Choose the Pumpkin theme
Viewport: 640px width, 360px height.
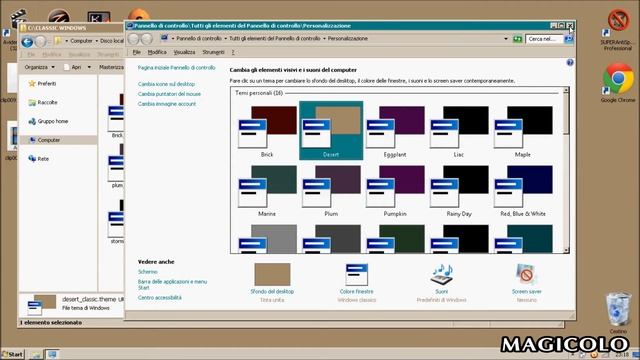pos(395,190)
